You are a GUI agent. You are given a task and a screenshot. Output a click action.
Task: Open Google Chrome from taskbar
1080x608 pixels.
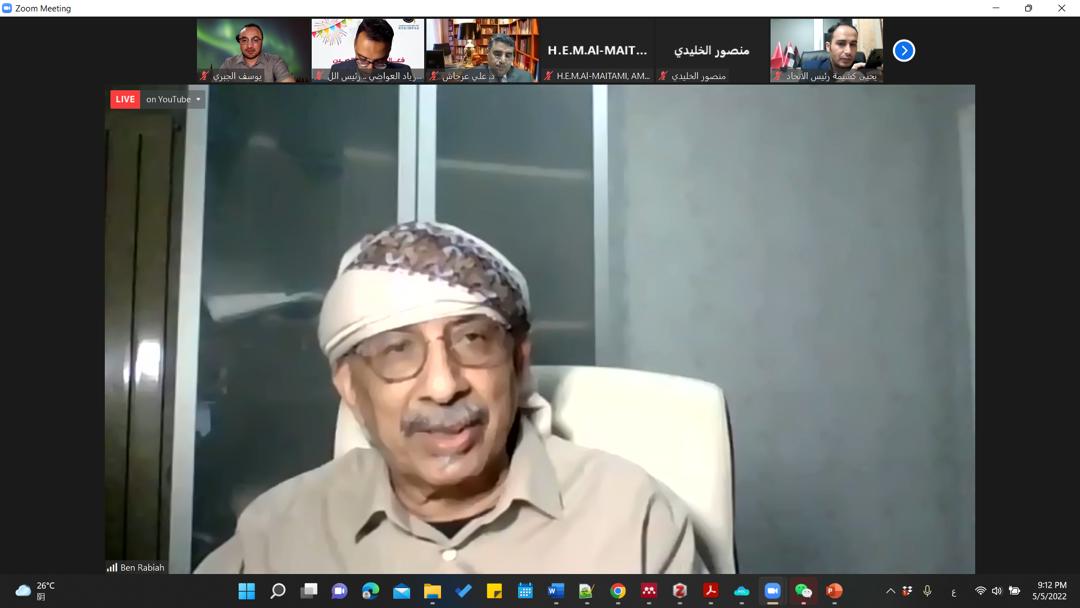point(618,591)
